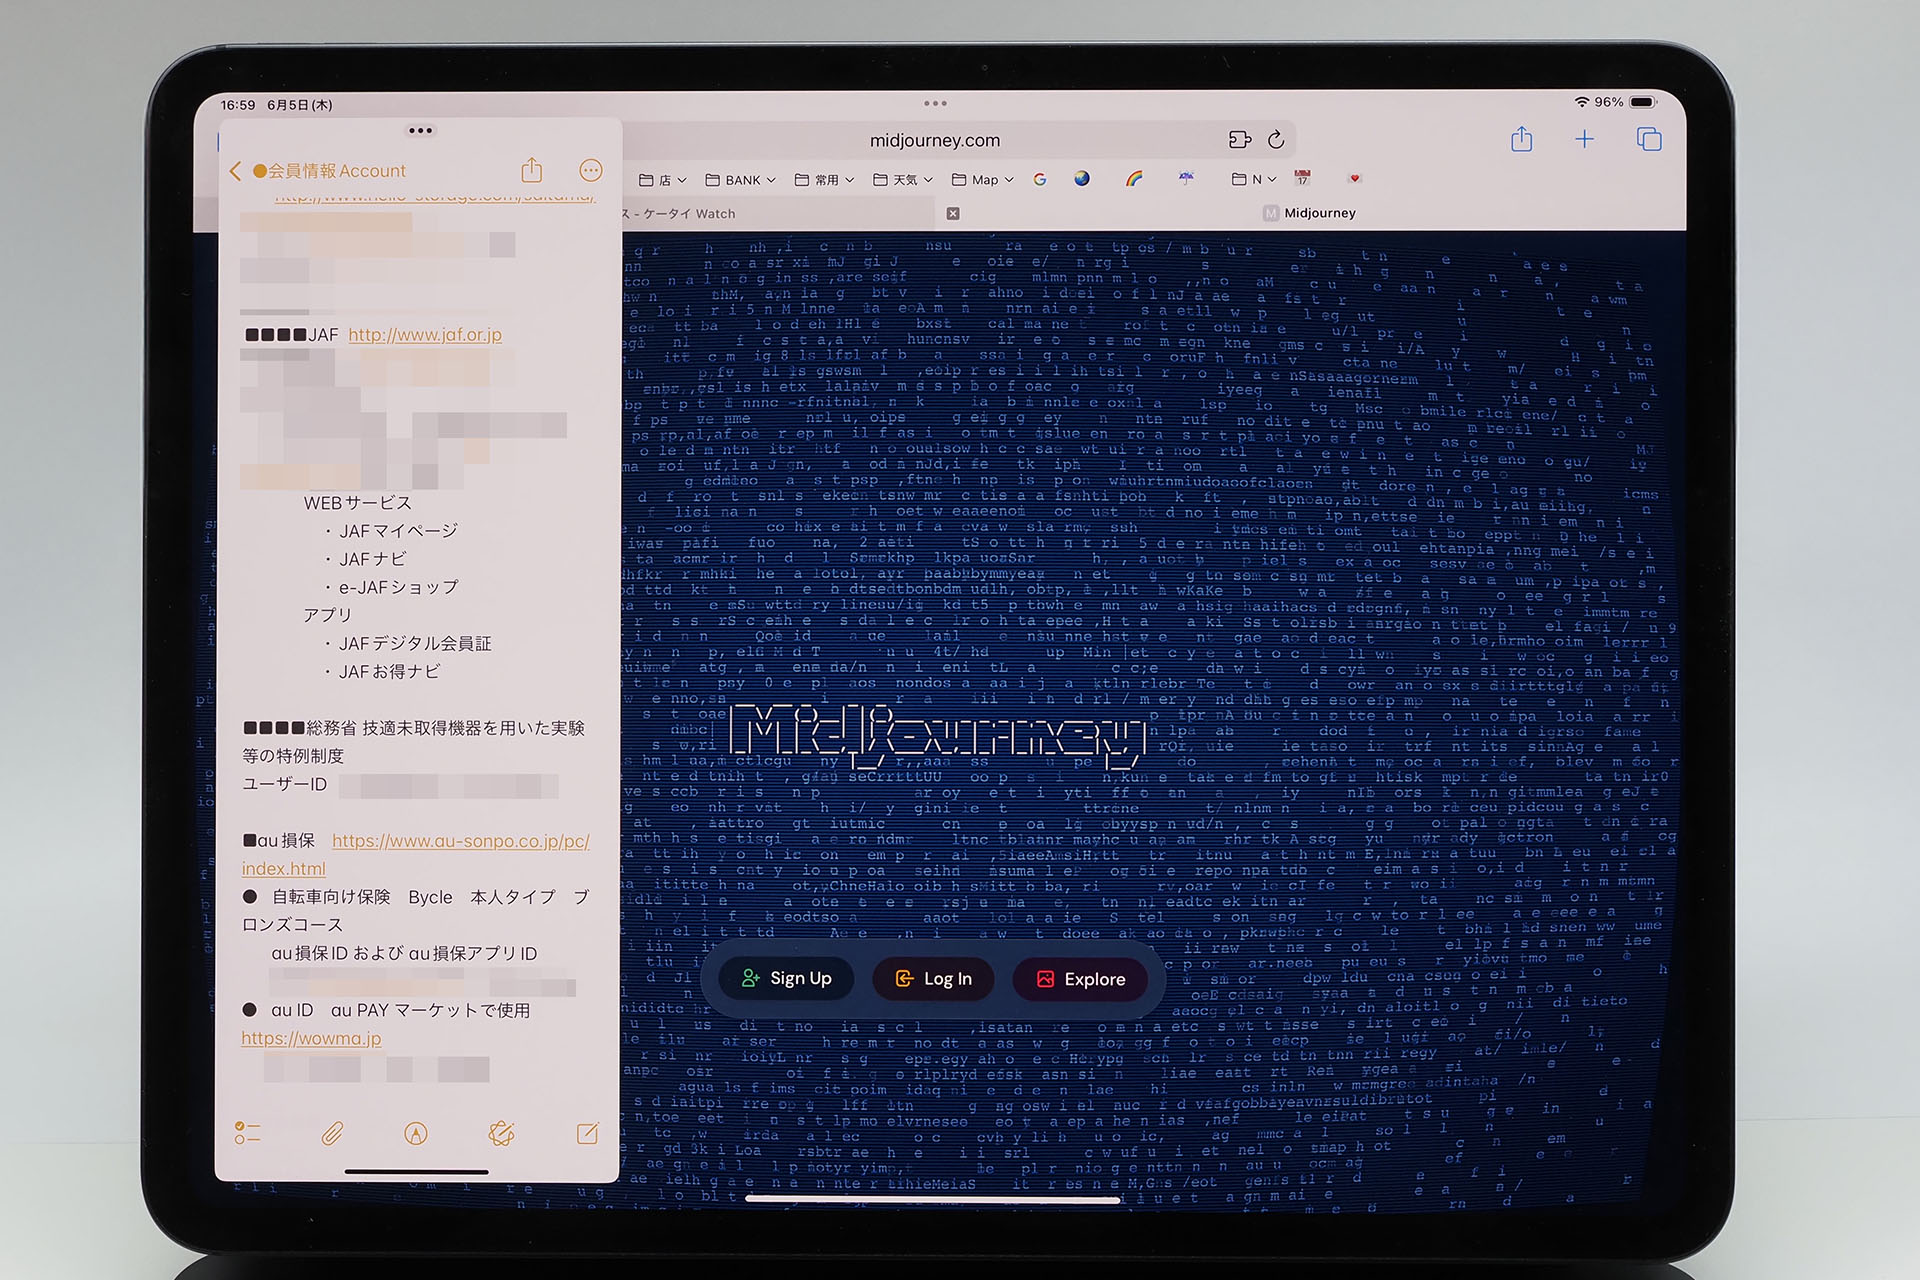Tap the Notes share icon

point(531,170)
